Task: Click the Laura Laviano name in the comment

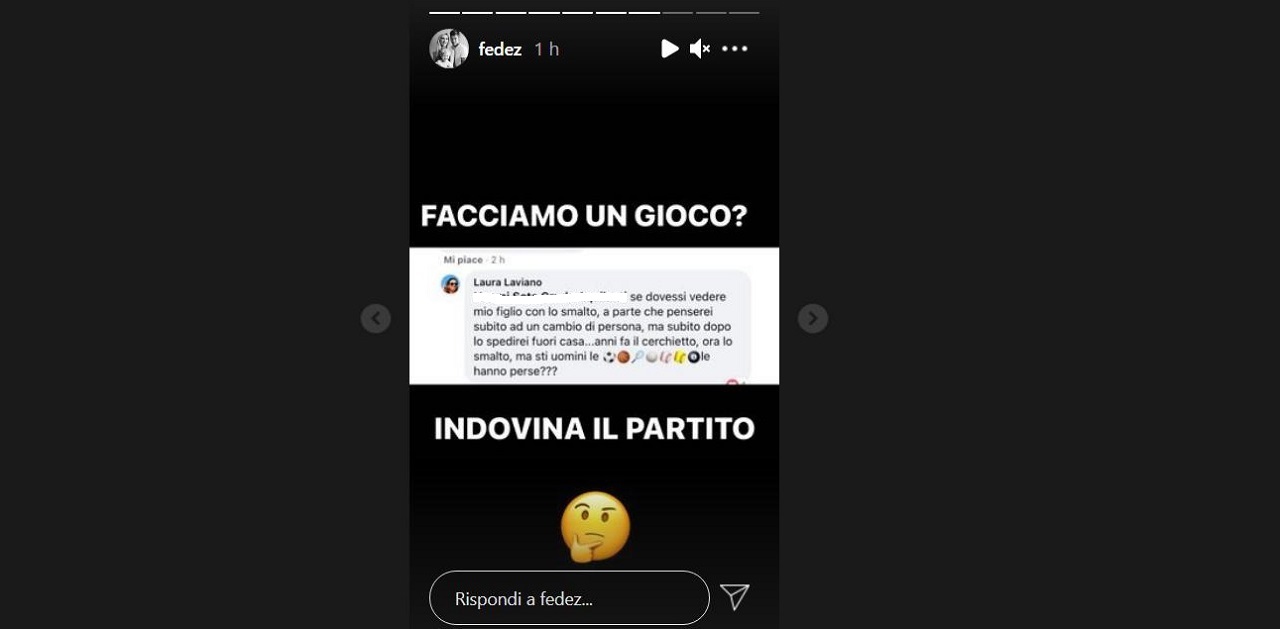Action: [507, 282]
